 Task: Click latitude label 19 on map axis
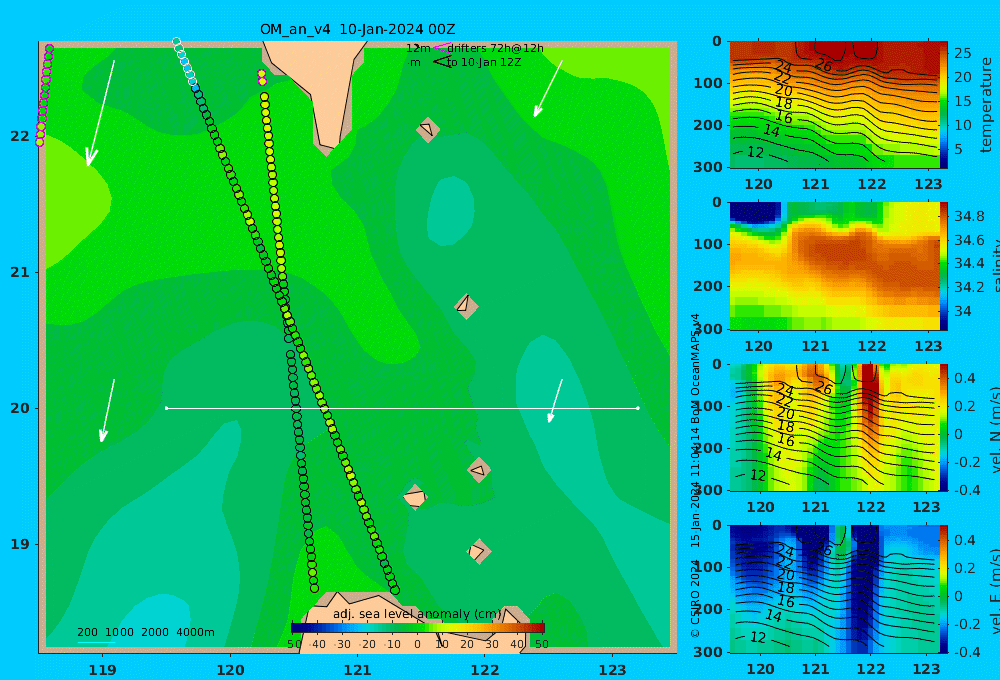coord(19,544)
